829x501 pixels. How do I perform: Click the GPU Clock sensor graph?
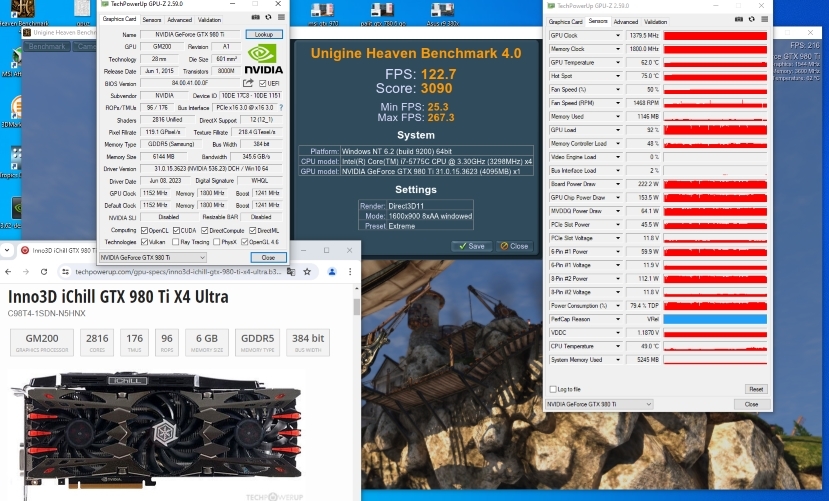715,35
